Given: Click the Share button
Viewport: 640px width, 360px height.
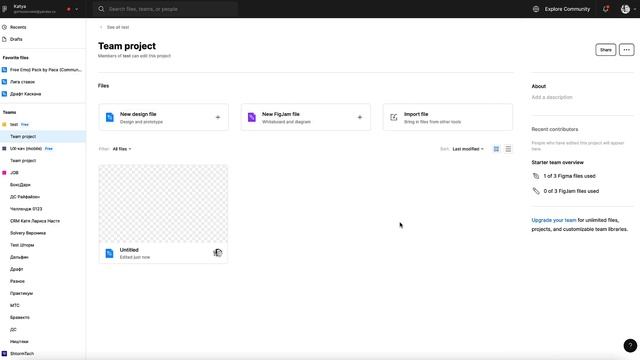Looking at the screenshot, I should [x=605, y=50].
